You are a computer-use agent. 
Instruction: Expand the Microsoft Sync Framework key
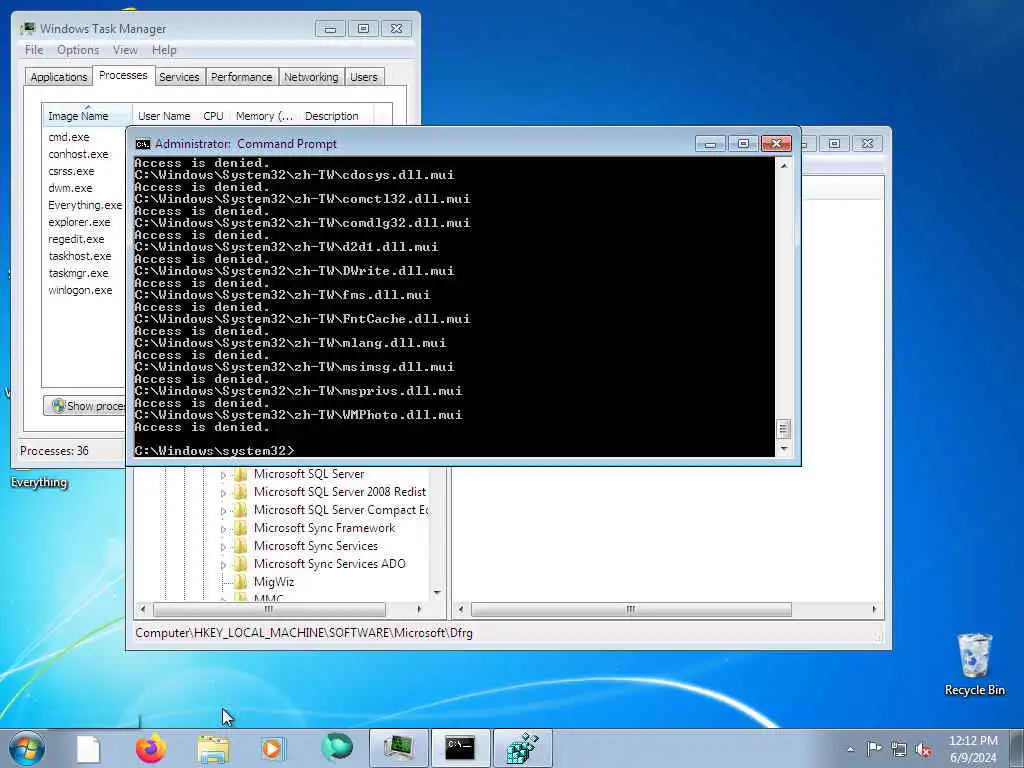coord(223,528)
